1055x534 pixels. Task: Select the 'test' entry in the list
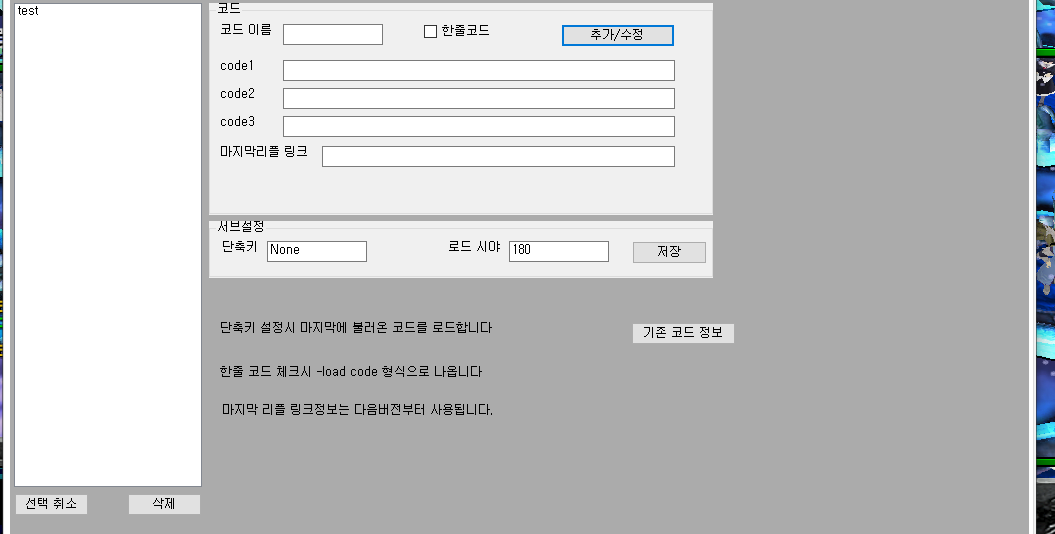tap(29, 11)
